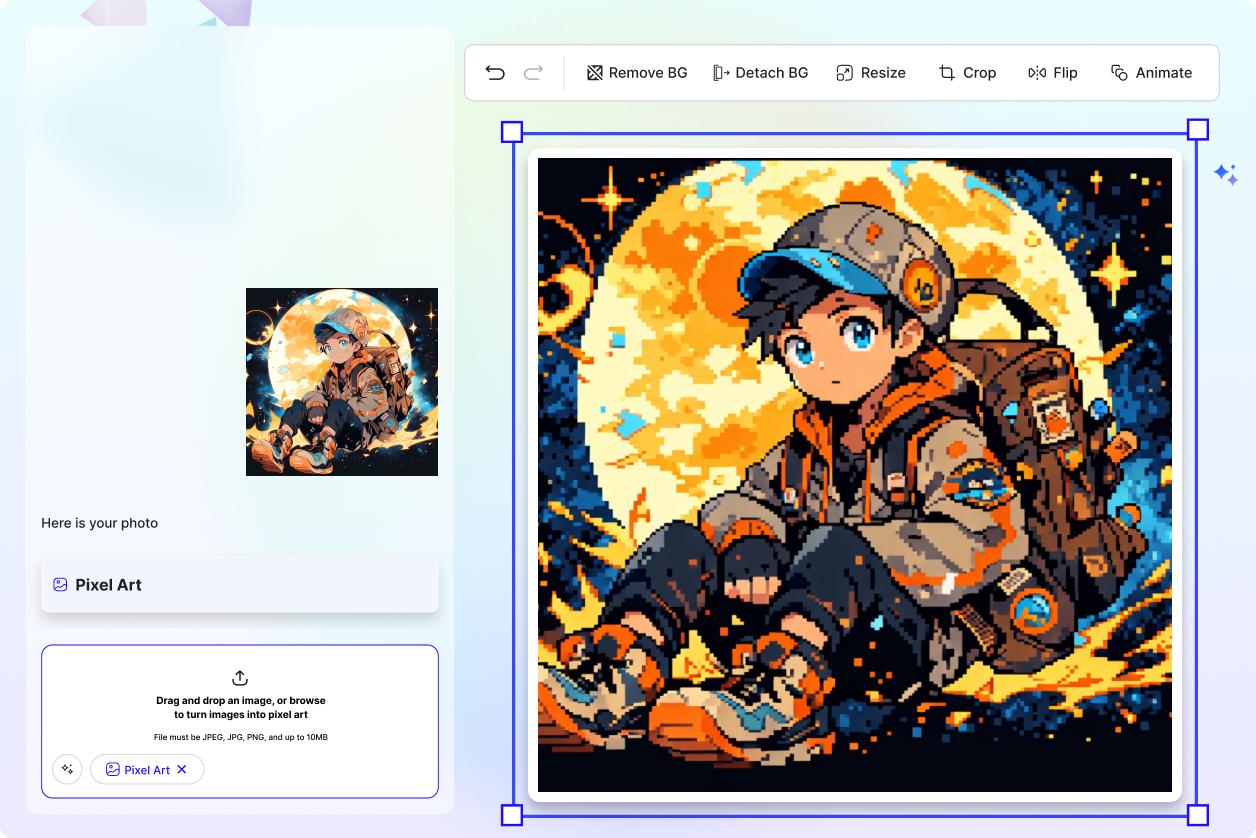Open the generated photo thumbnail in the chat
Image resolution: width=1256 pixels, height=838 pixels.
click(341, 381)
